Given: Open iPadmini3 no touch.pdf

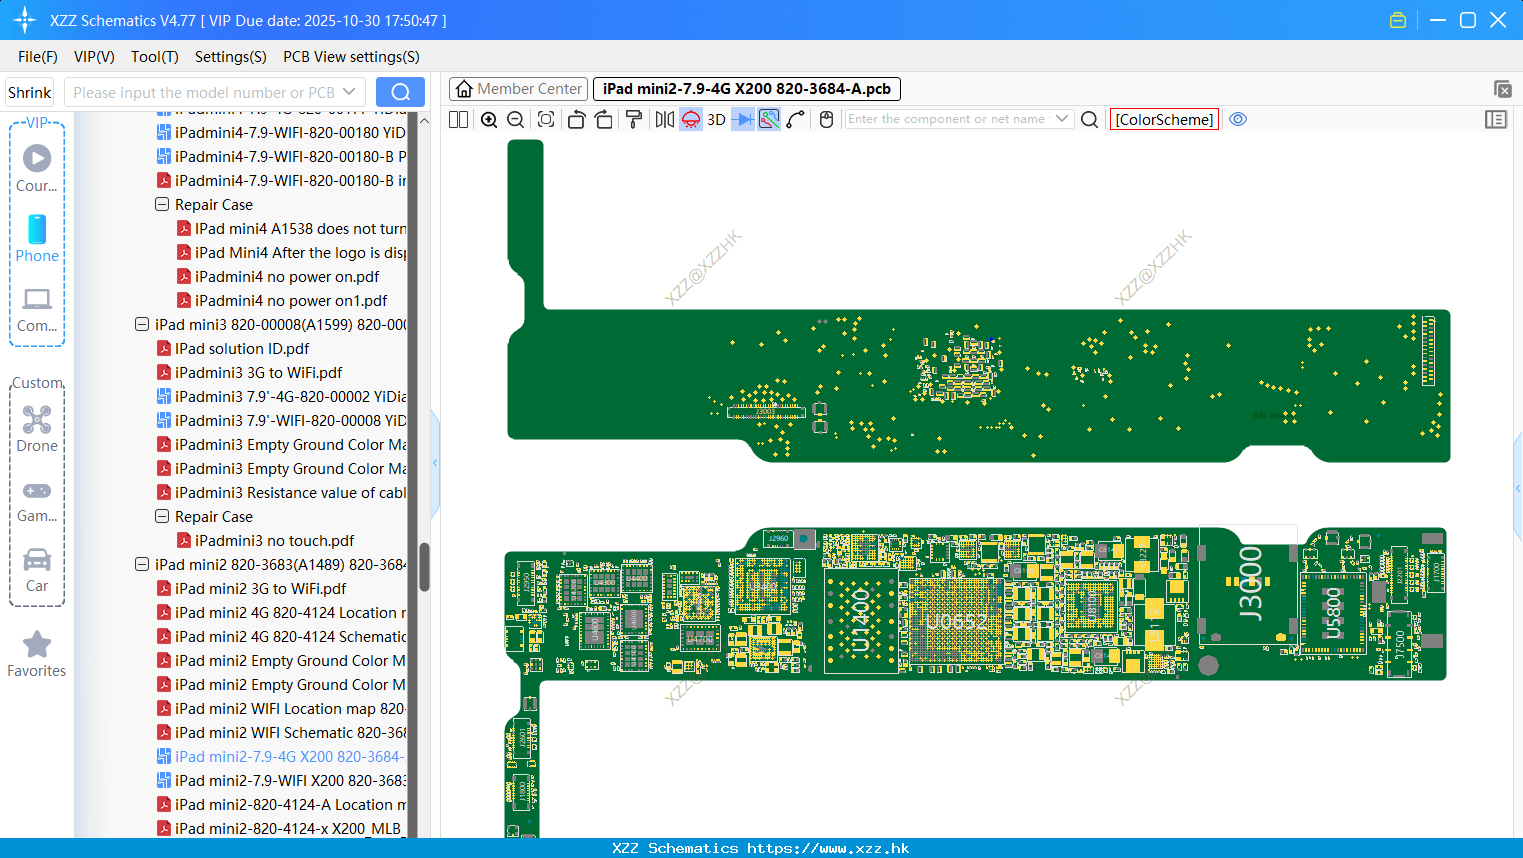Looking at the screenshot, I should point(274,540).
